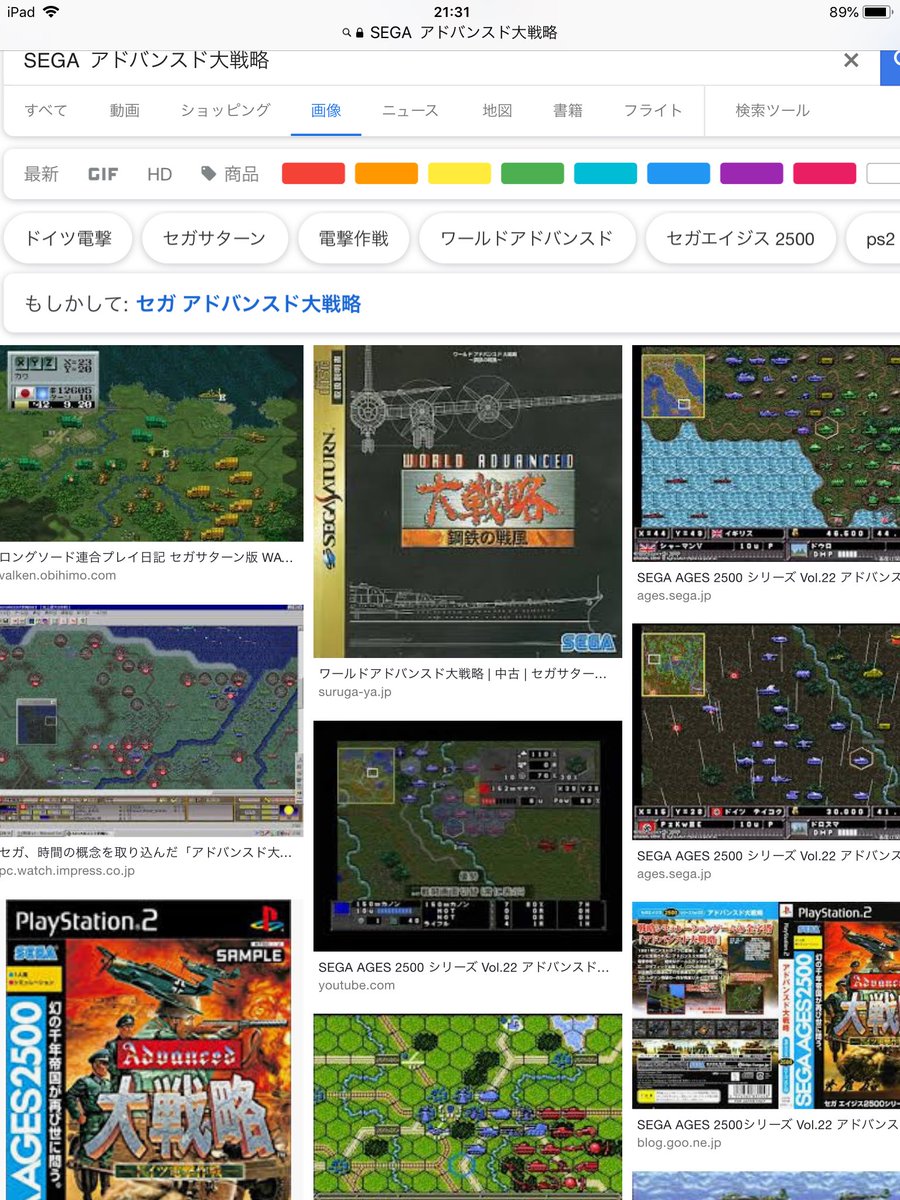Pick the orange color filter swatch
Screen dimensions: 900x1200
pos(386,173)
